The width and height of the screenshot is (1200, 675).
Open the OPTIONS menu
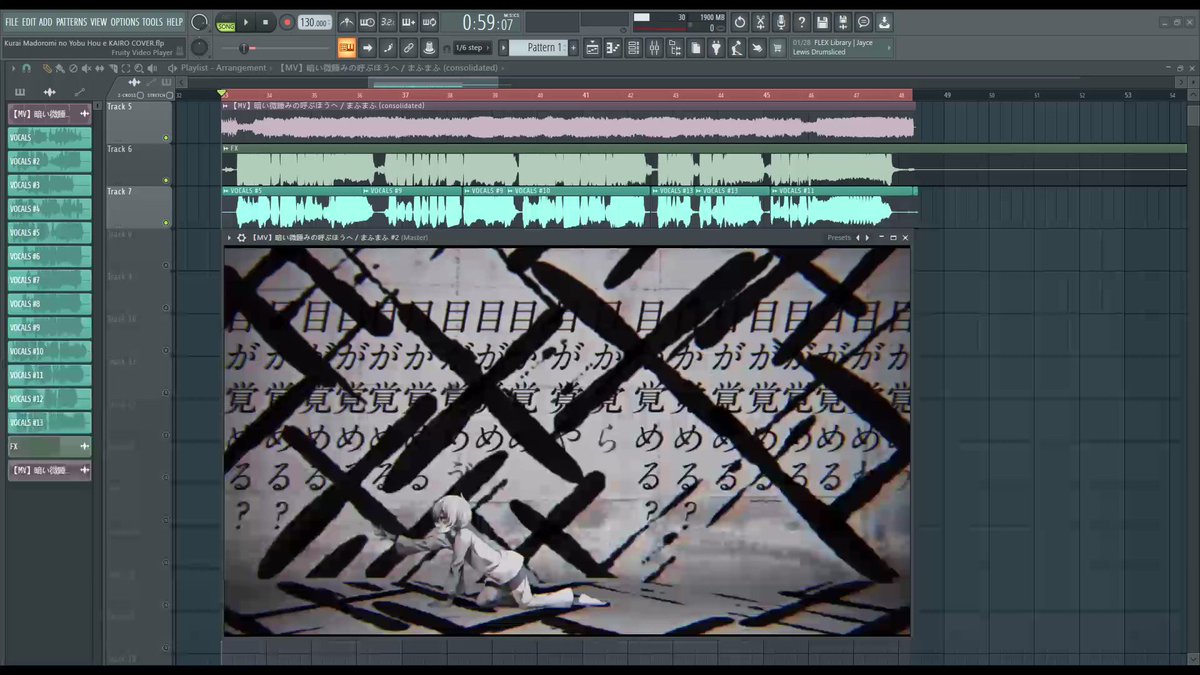click(x=125, y=21)
